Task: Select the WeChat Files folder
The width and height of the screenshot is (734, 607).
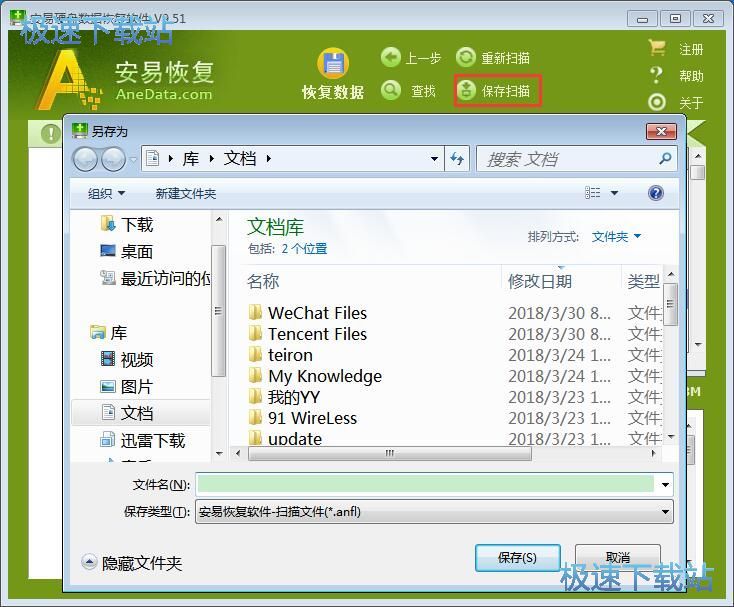Action: [308, 313]
